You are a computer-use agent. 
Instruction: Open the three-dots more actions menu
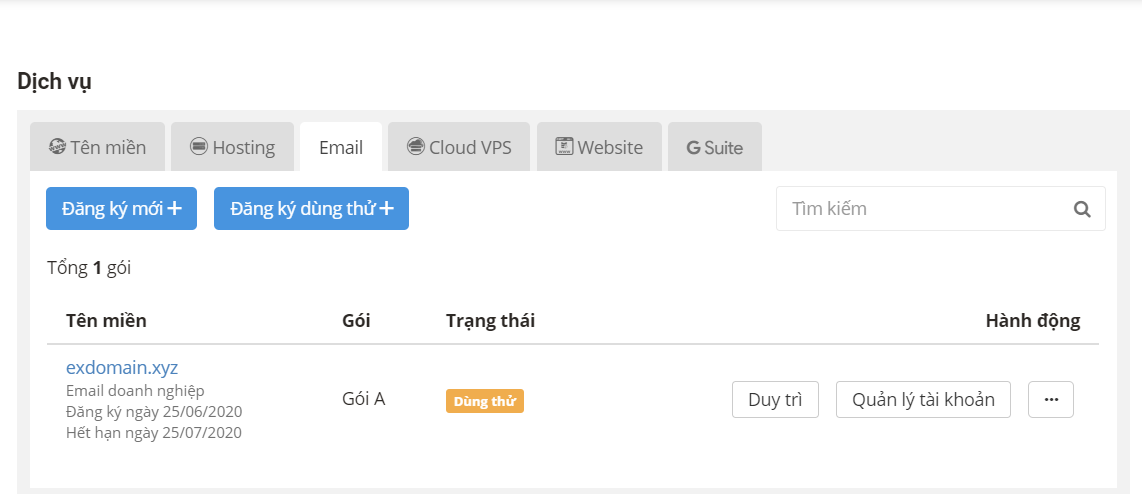(x=1050, y=399)
